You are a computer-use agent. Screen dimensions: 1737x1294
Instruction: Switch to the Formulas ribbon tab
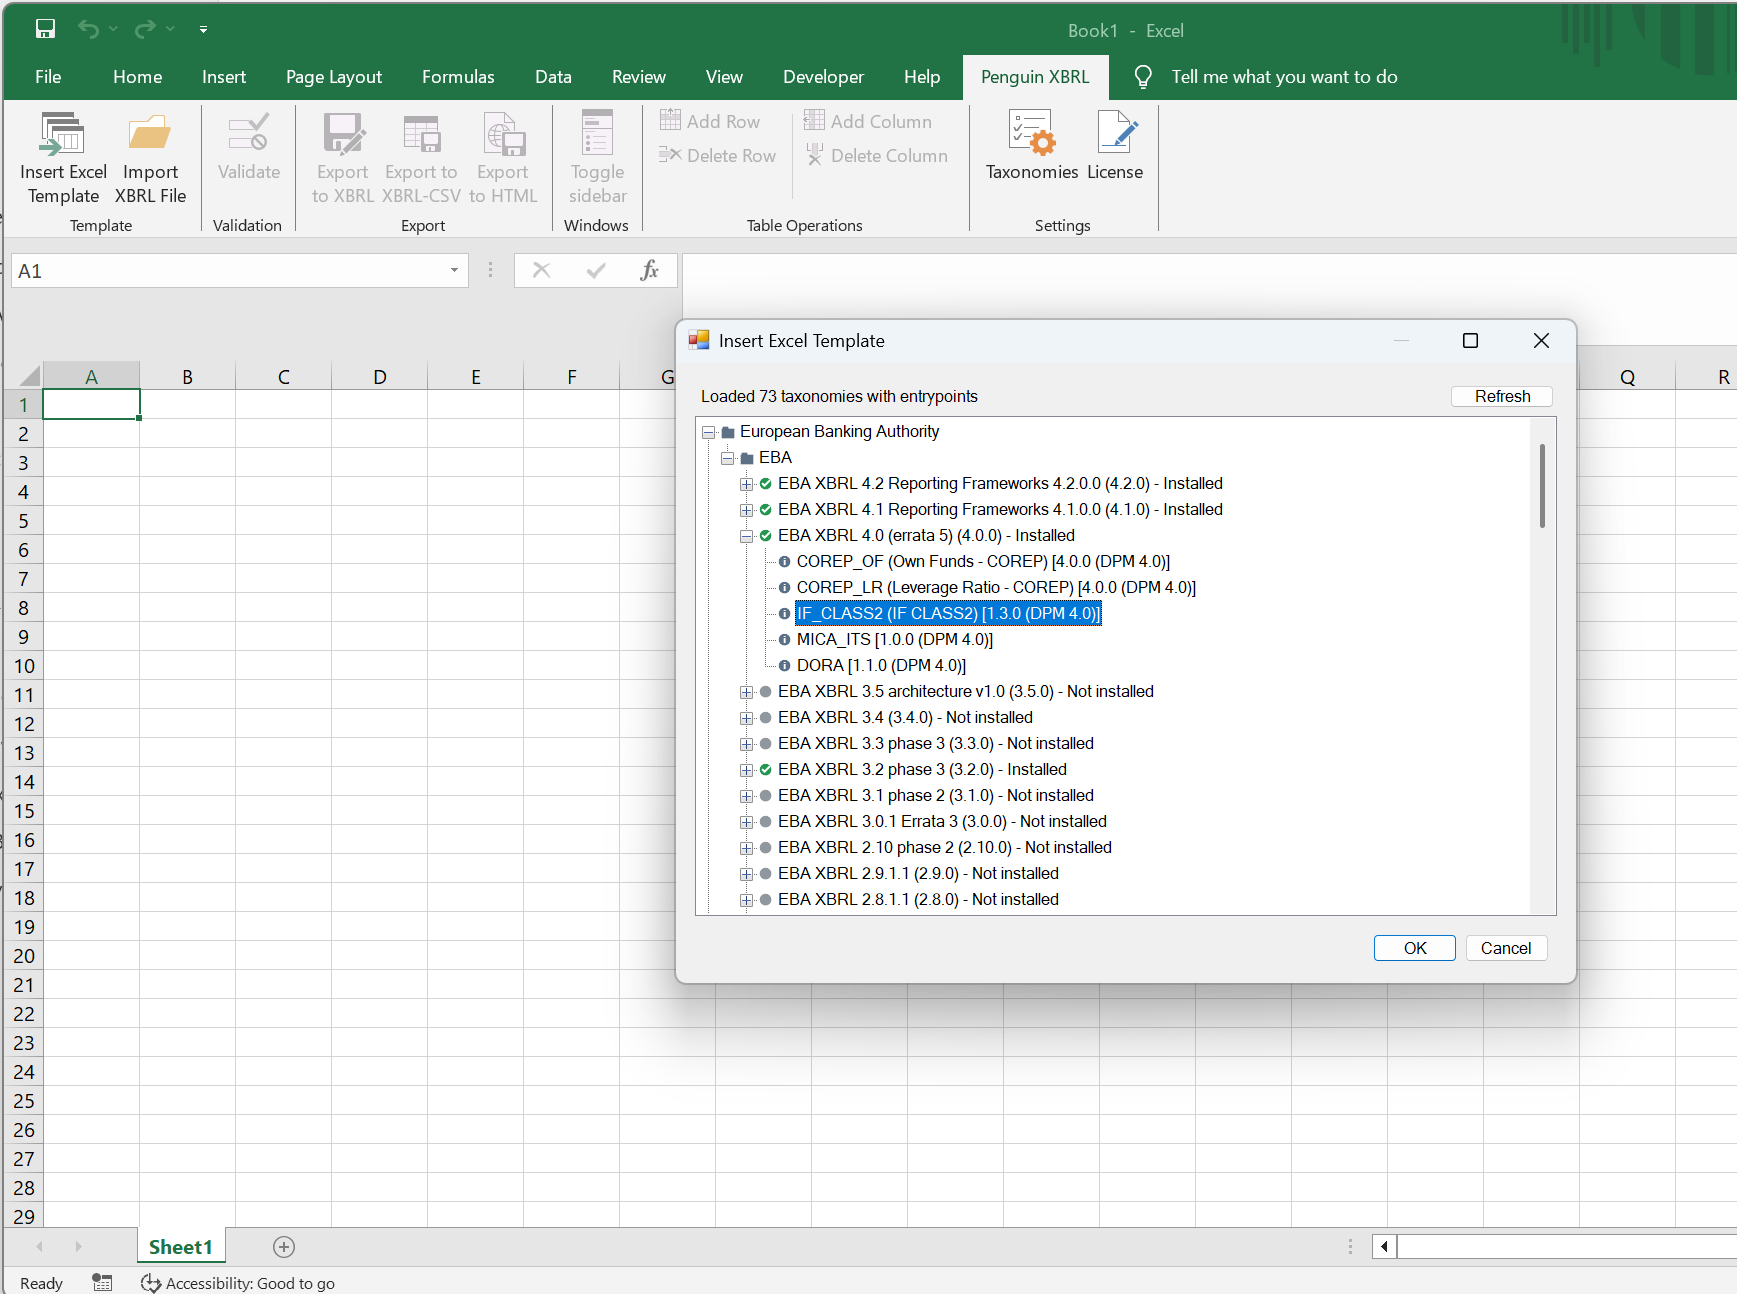click(x=458, y=77)
